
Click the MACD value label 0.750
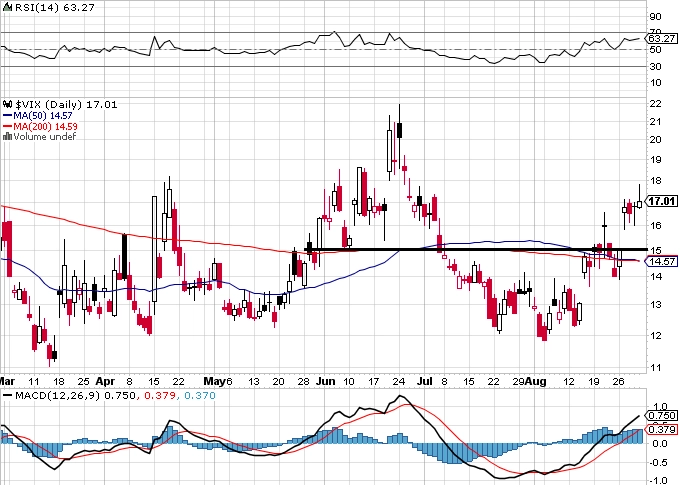(661, 415)
